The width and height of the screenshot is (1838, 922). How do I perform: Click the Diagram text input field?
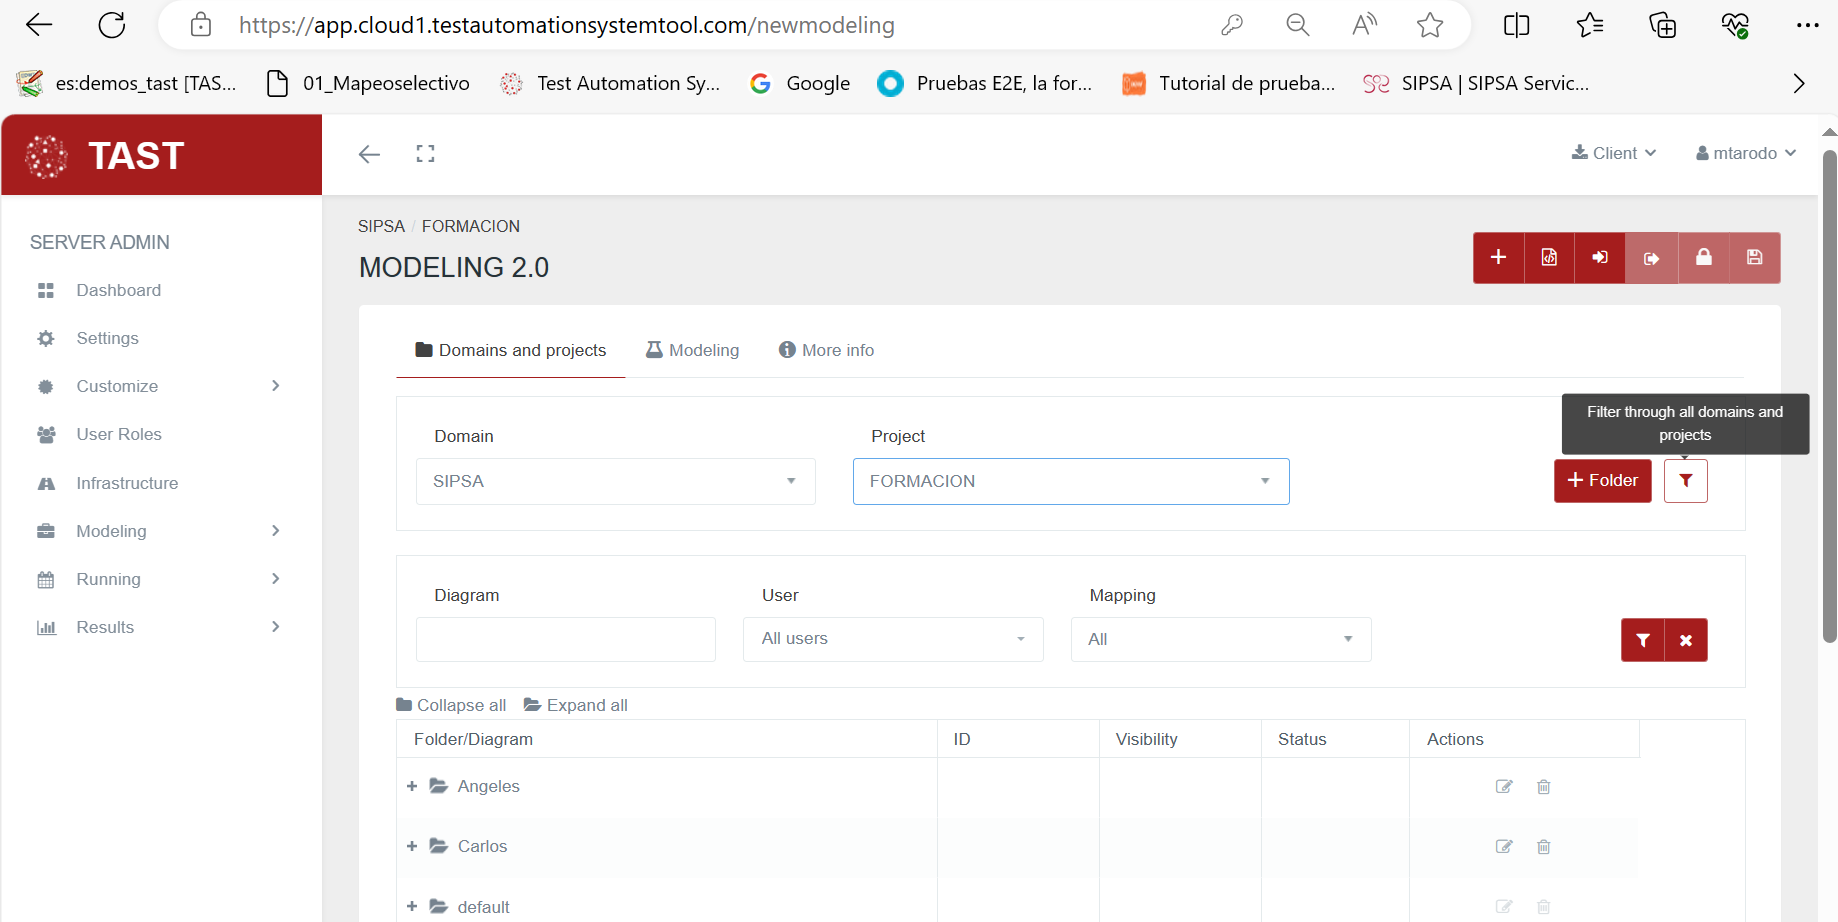pos(565,640)
